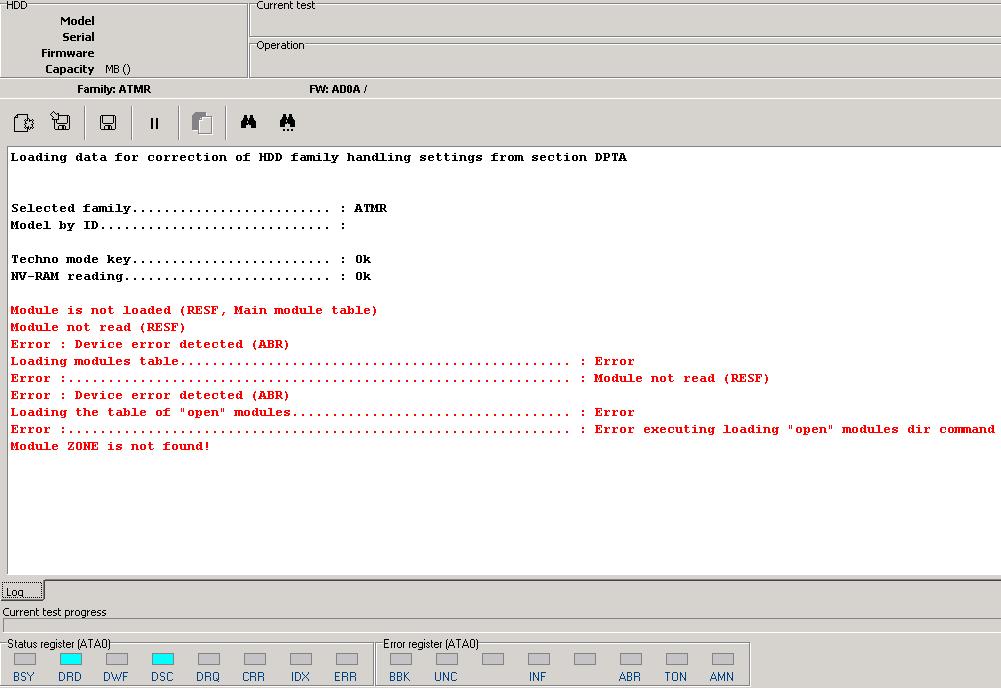
Task: Click the Operation group box title
Action: (280, 45)
